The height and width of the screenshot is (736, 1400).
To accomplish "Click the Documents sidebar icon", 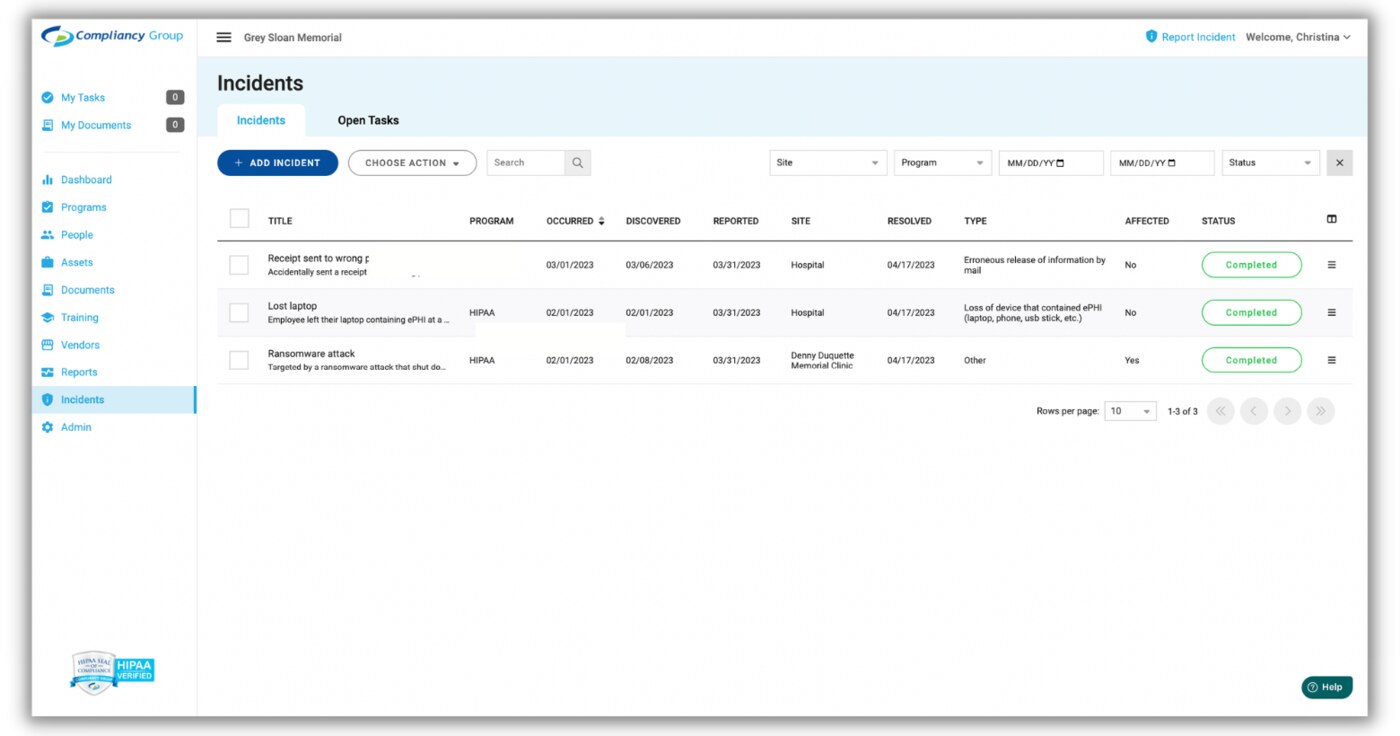I will tap(47, 290).
